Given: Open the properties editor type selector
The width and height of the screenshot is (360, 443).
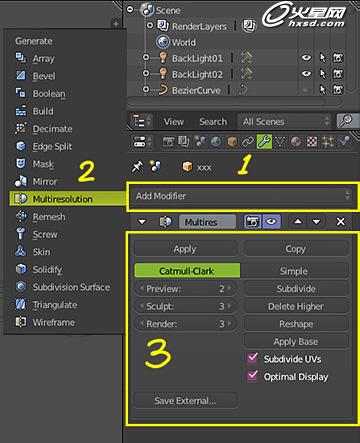Looking at the screenshot, I should tap(142, 142).
